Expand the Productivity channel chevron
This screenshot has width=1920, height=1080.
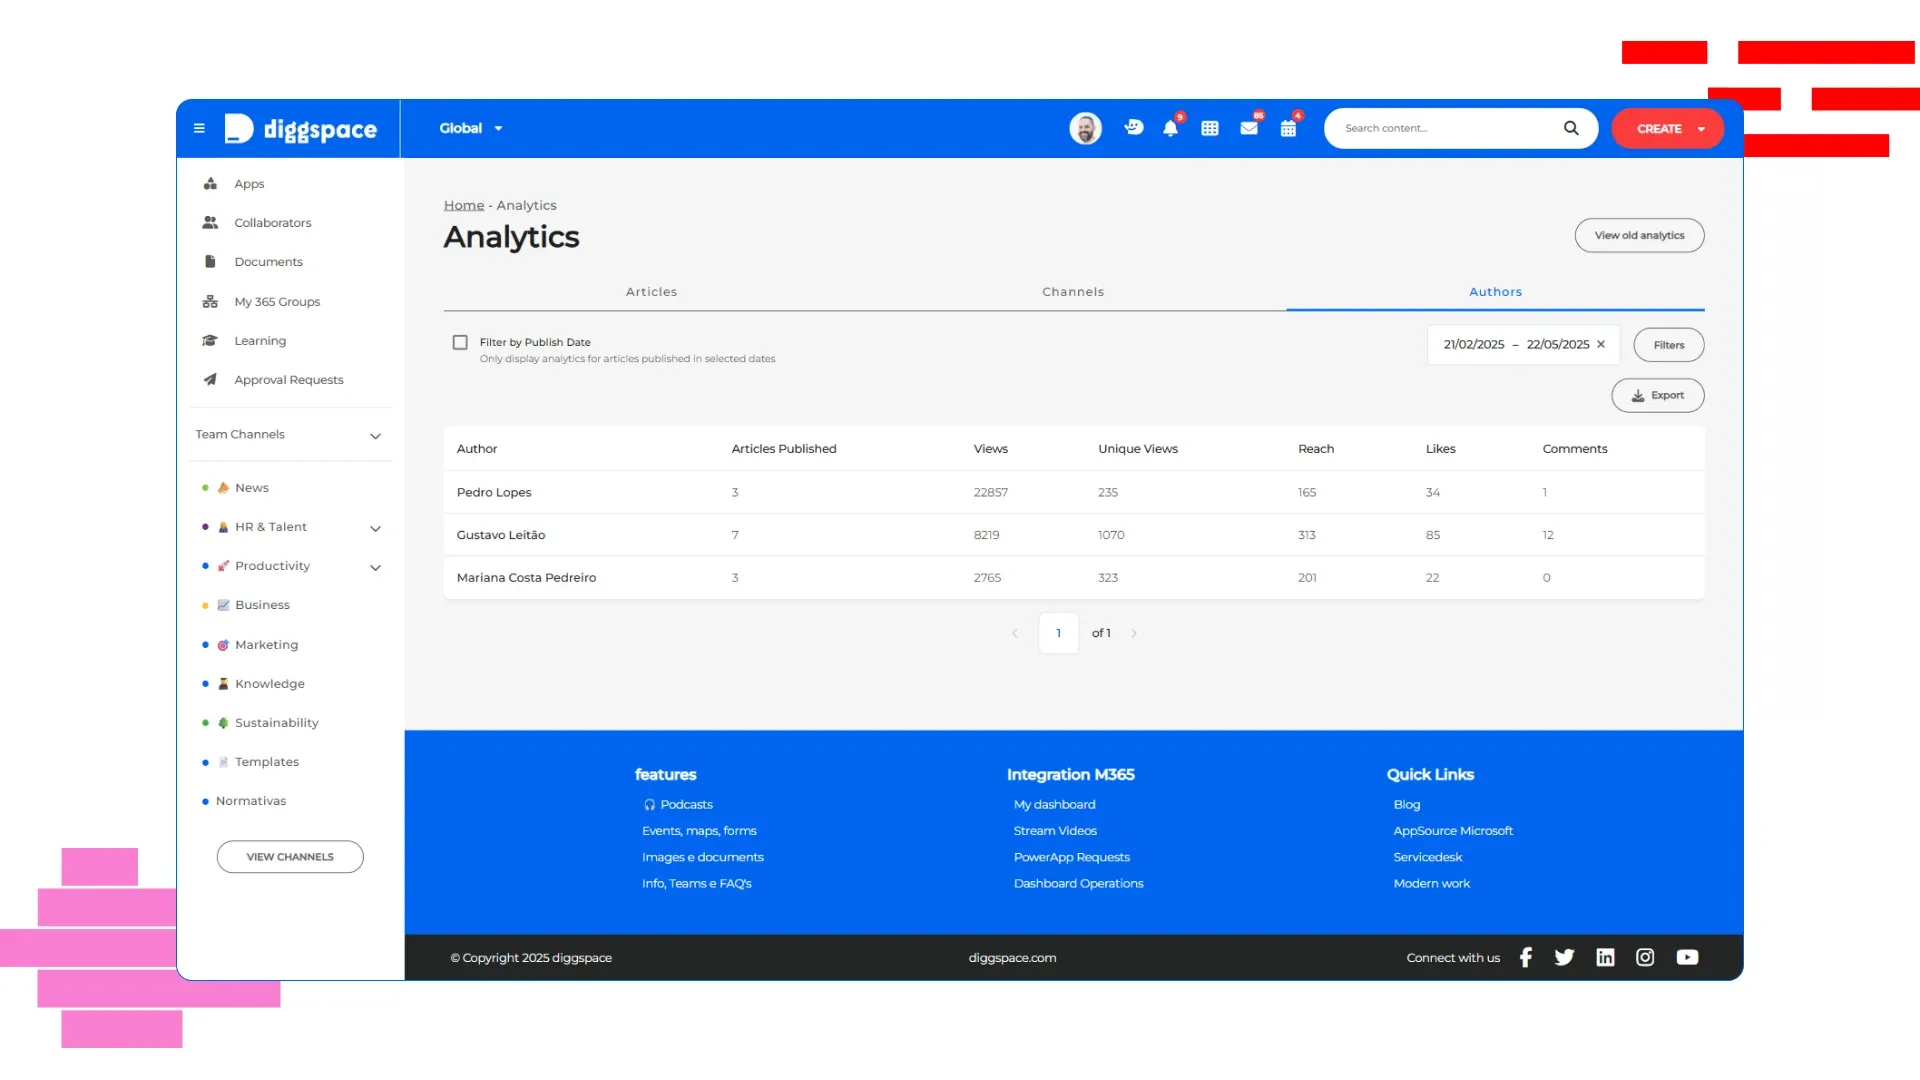(x=375, y=567)
